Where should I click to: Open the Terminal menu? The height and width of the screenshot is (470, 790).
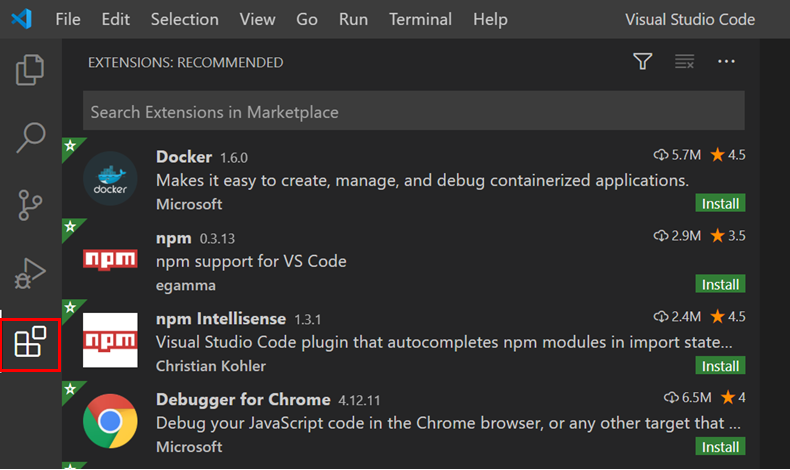(x=420, y=19)
